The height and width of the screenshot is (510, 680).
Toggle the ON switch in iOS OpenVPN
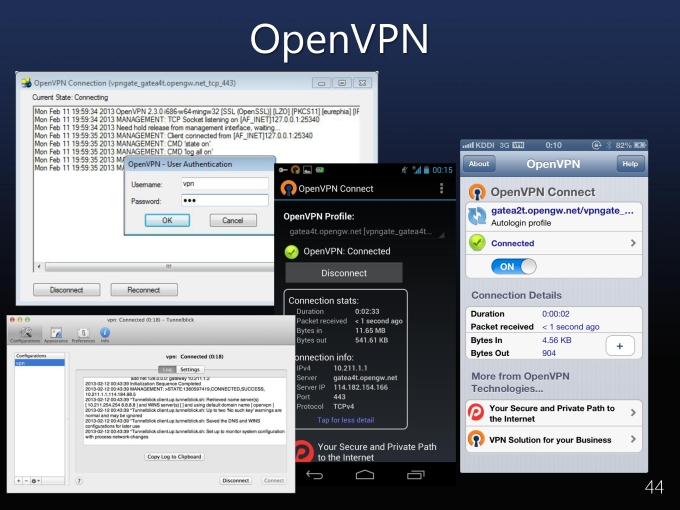(x=513, y=266)
